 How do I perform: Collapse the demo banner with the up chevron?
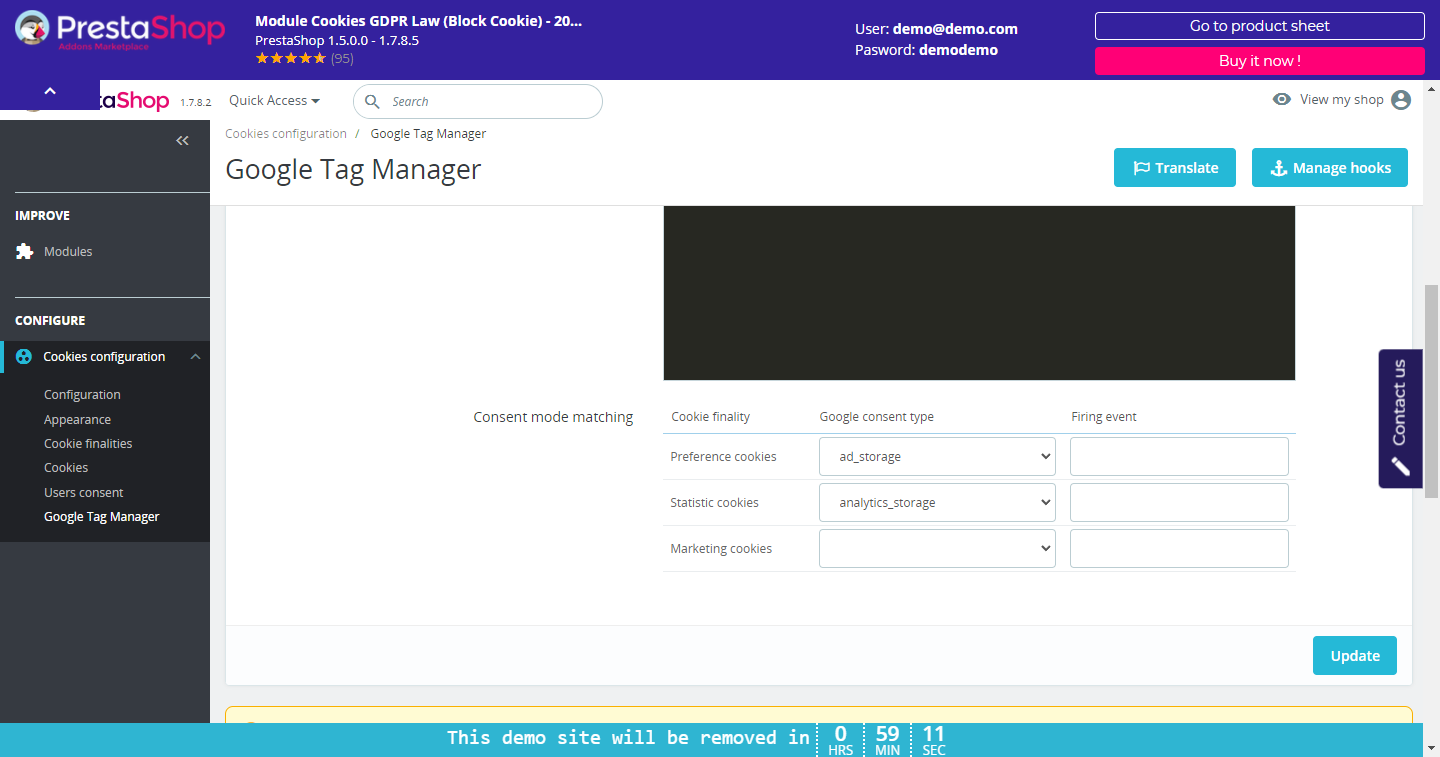[50, 91]
